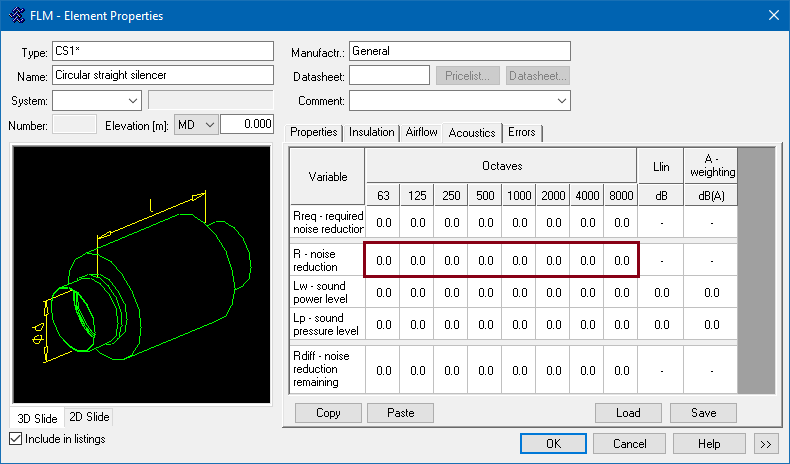Edit the Manufactr. field General
790x464 pixels.
(459, 51)
